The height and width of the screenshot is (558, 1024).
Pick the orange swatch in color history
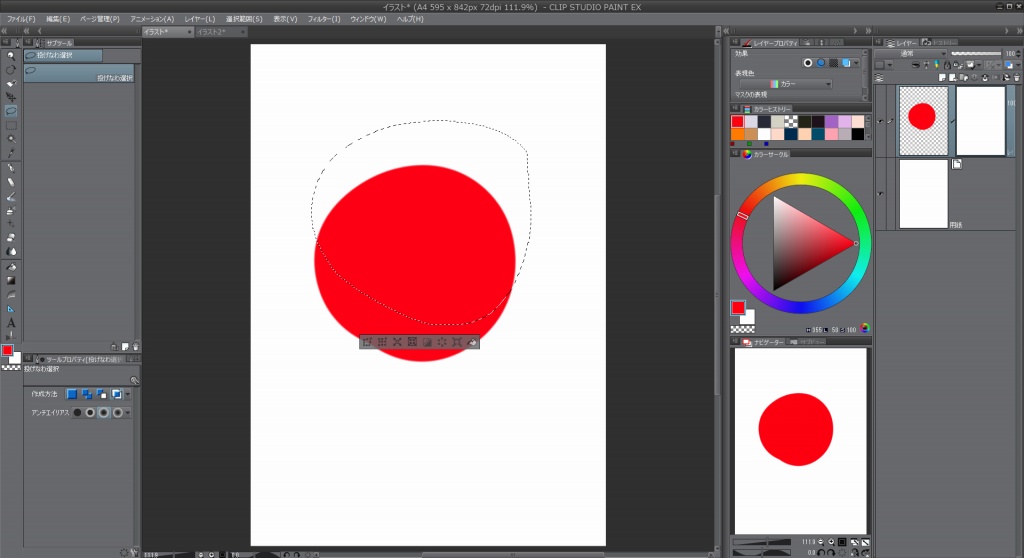click(737, 134)
